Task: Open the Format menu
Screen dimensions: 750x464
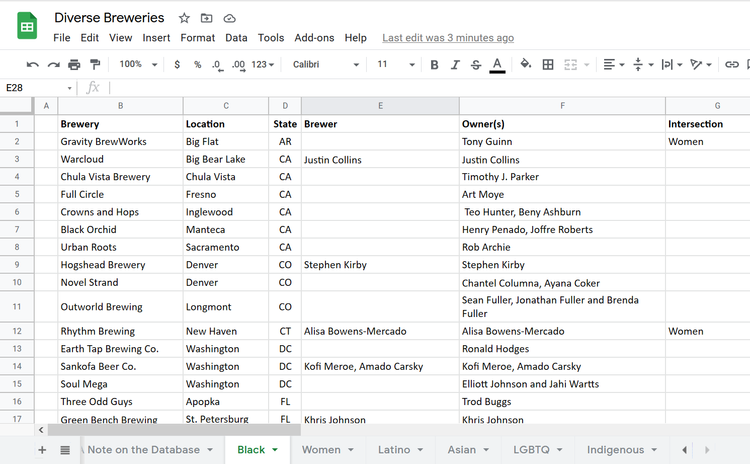Action: pyautogui.click(x=198, y=38)
